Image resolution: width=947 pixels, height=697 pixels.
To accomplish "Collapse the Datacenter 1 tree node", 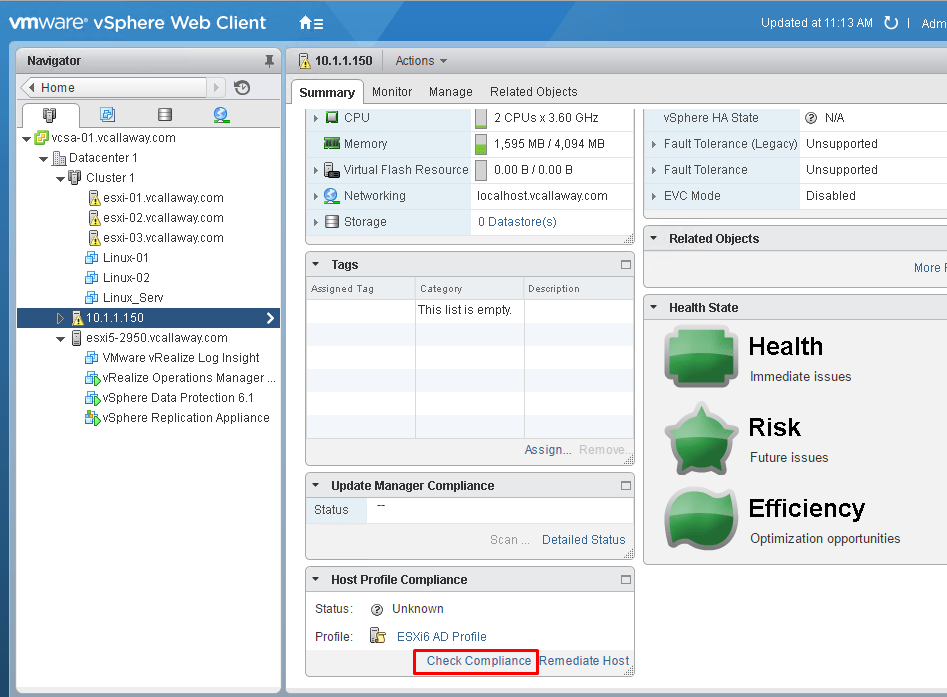I will [x=43, y=159].
